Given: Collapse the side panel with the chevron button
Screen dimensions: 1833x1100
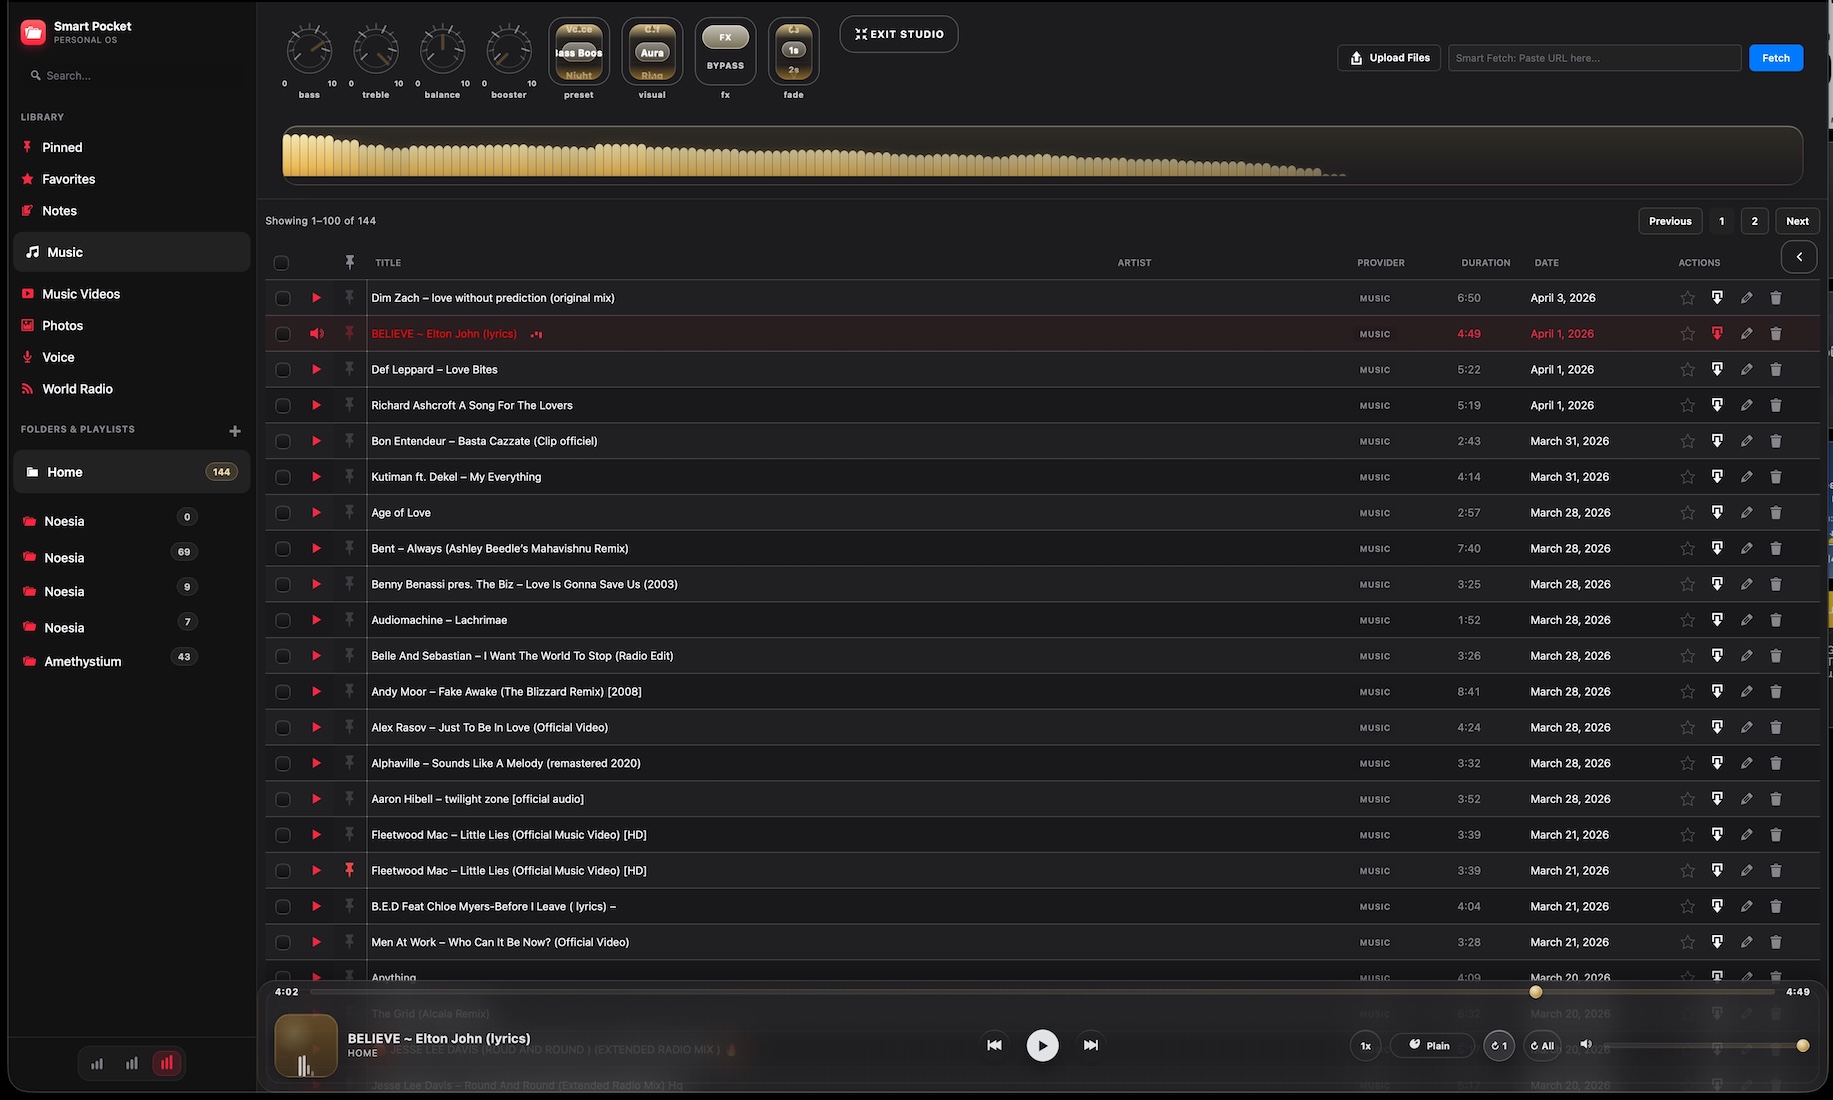Looking at the screenshot, I should tap(1799, 257).
